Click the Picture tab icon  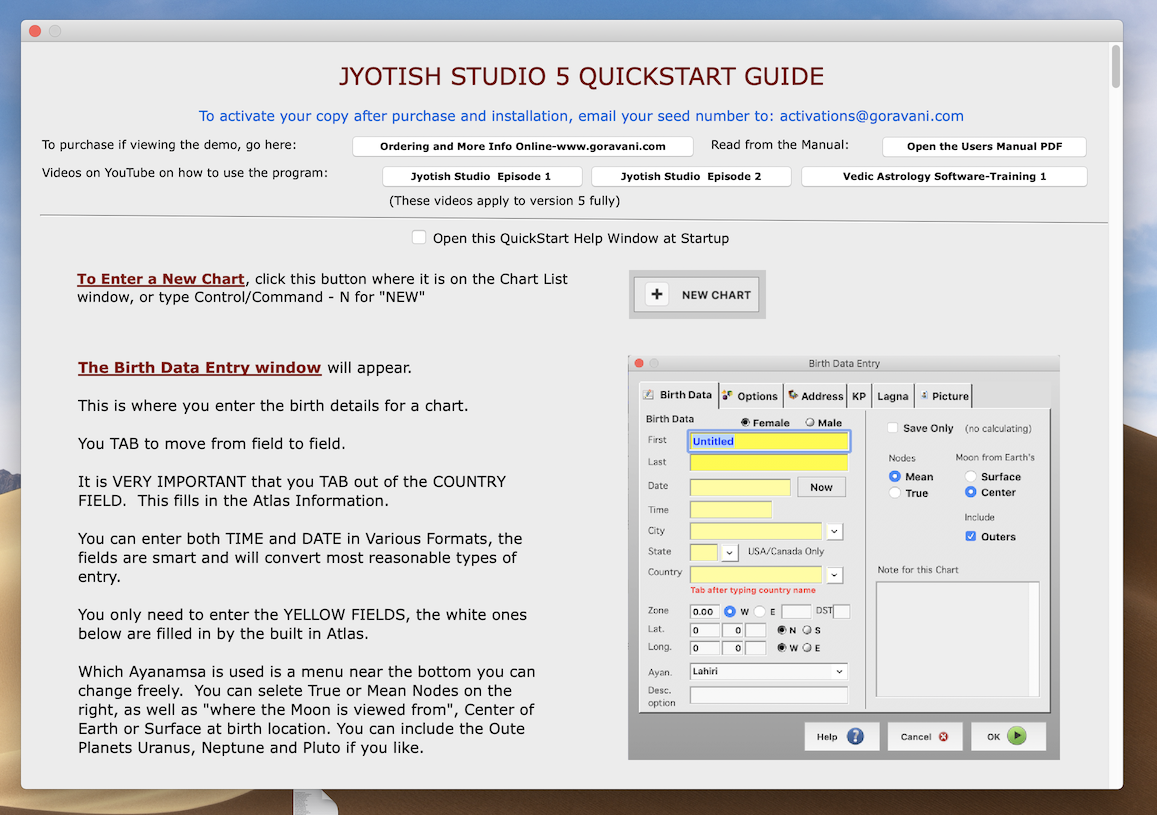coord(924,395)
